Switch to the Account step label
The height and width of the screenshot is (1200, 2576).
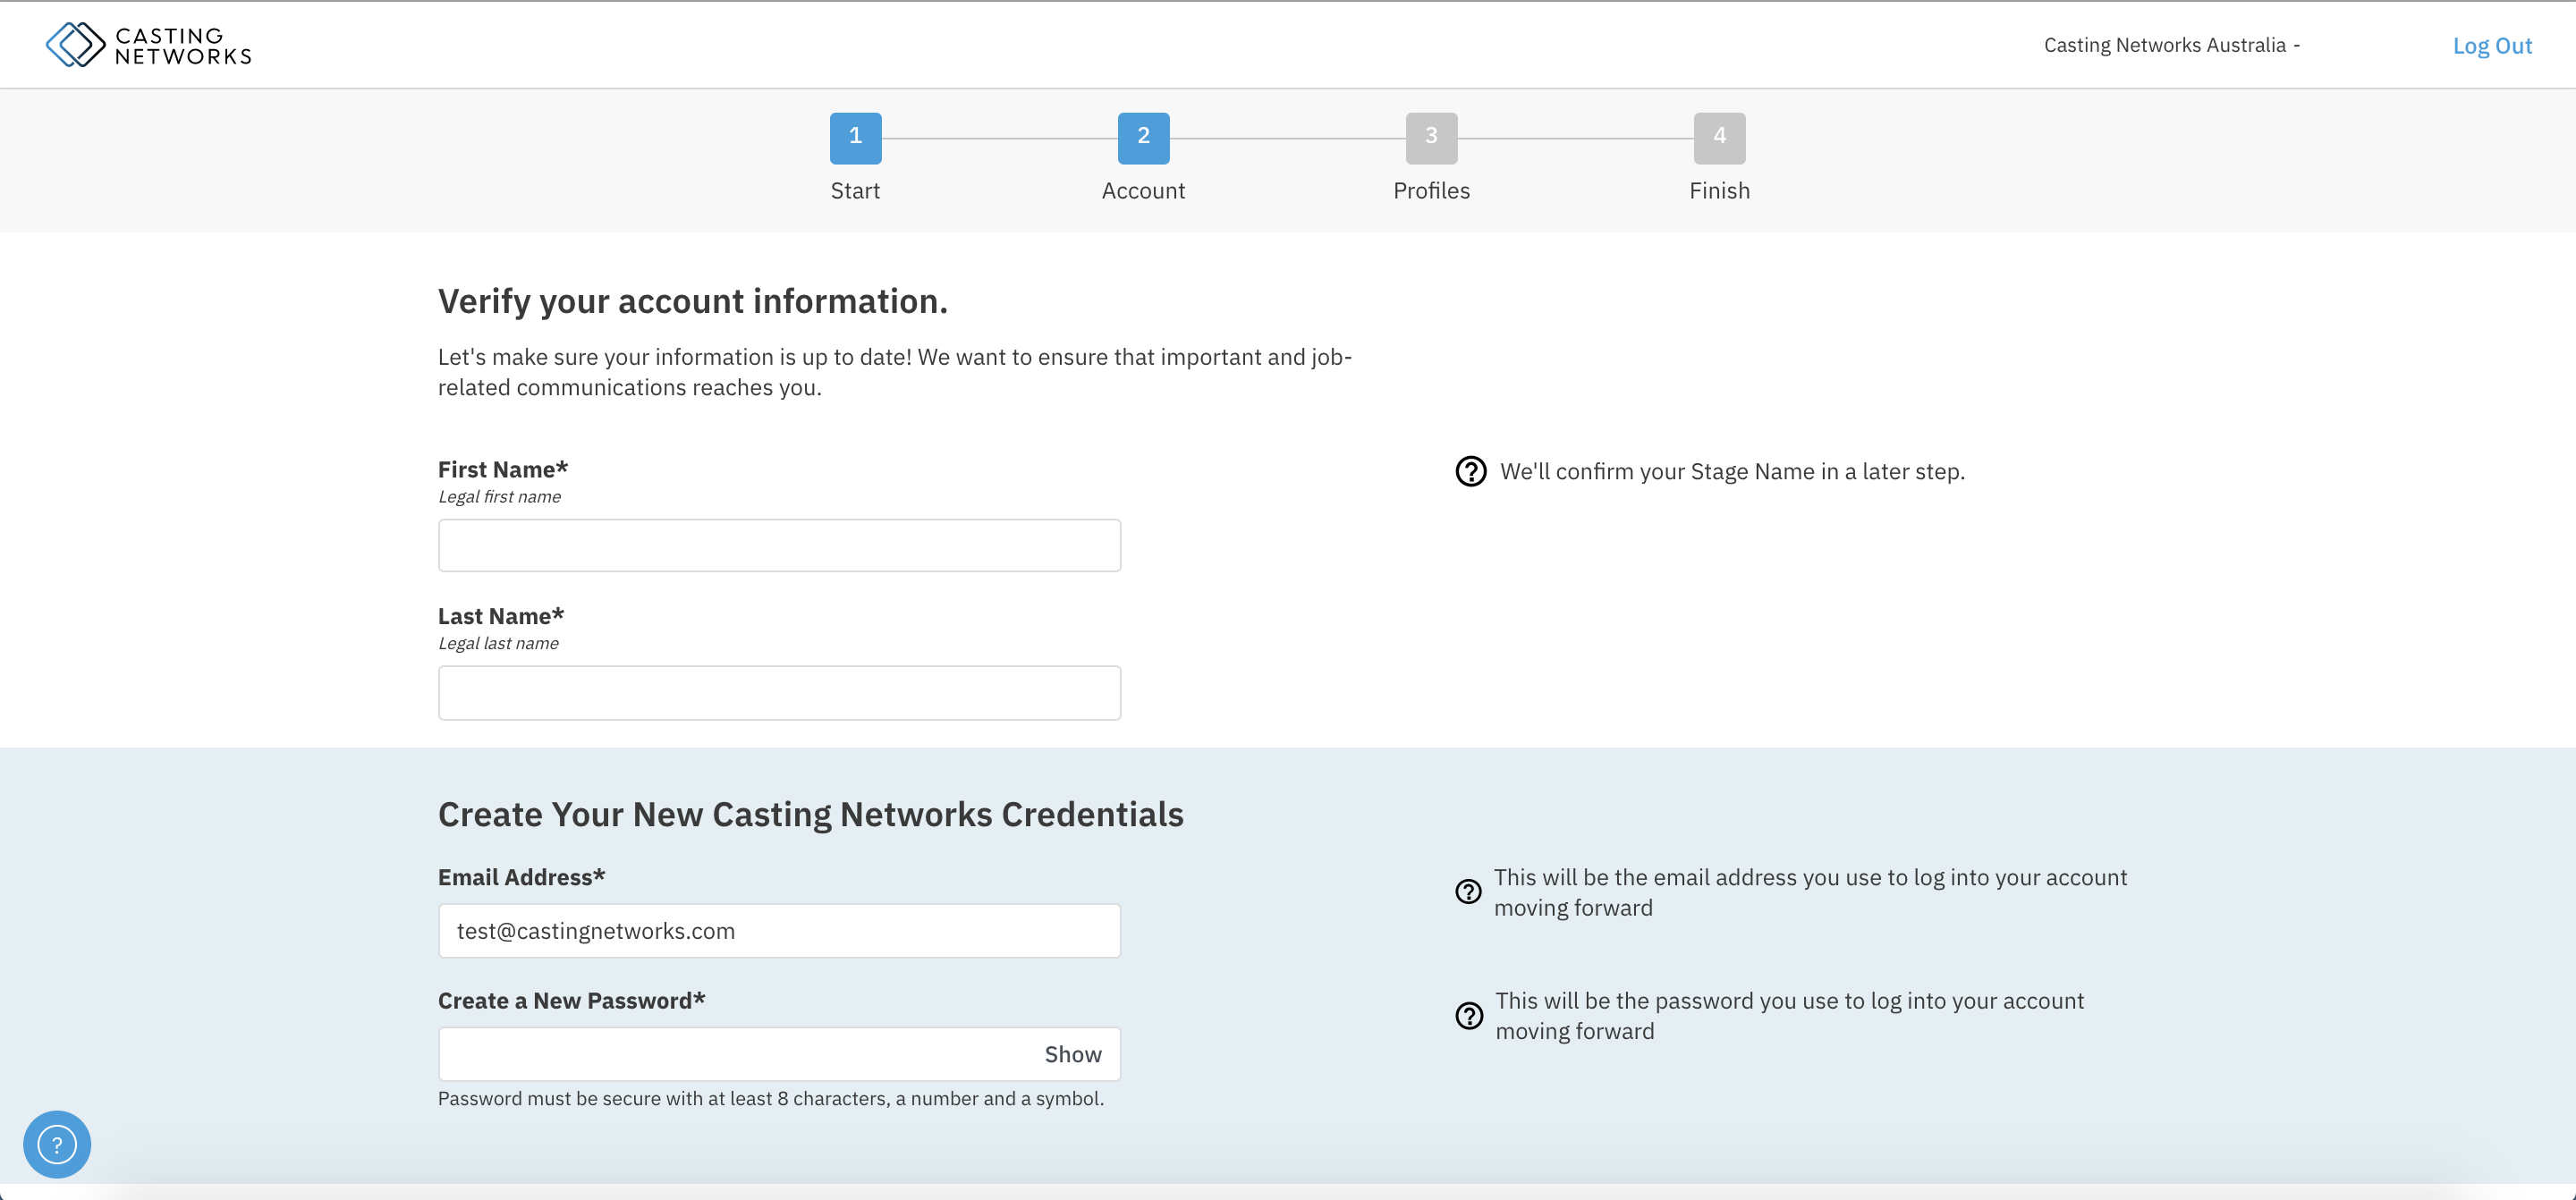pos(1143,190)
